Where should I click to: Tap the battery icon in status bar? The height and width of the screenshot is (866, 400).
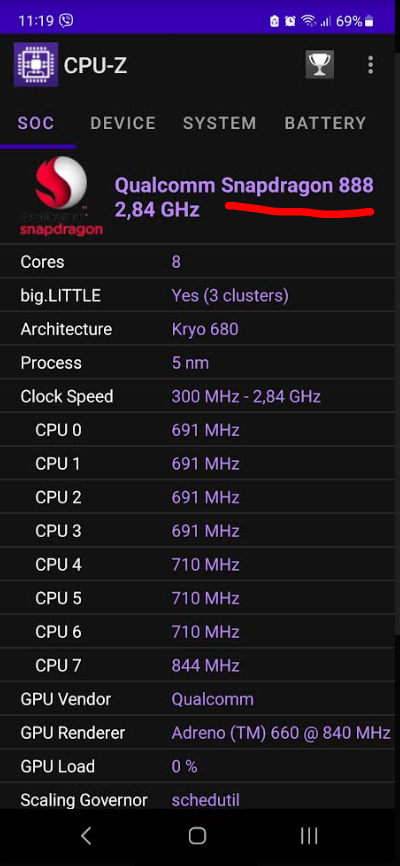pos(369,22)
